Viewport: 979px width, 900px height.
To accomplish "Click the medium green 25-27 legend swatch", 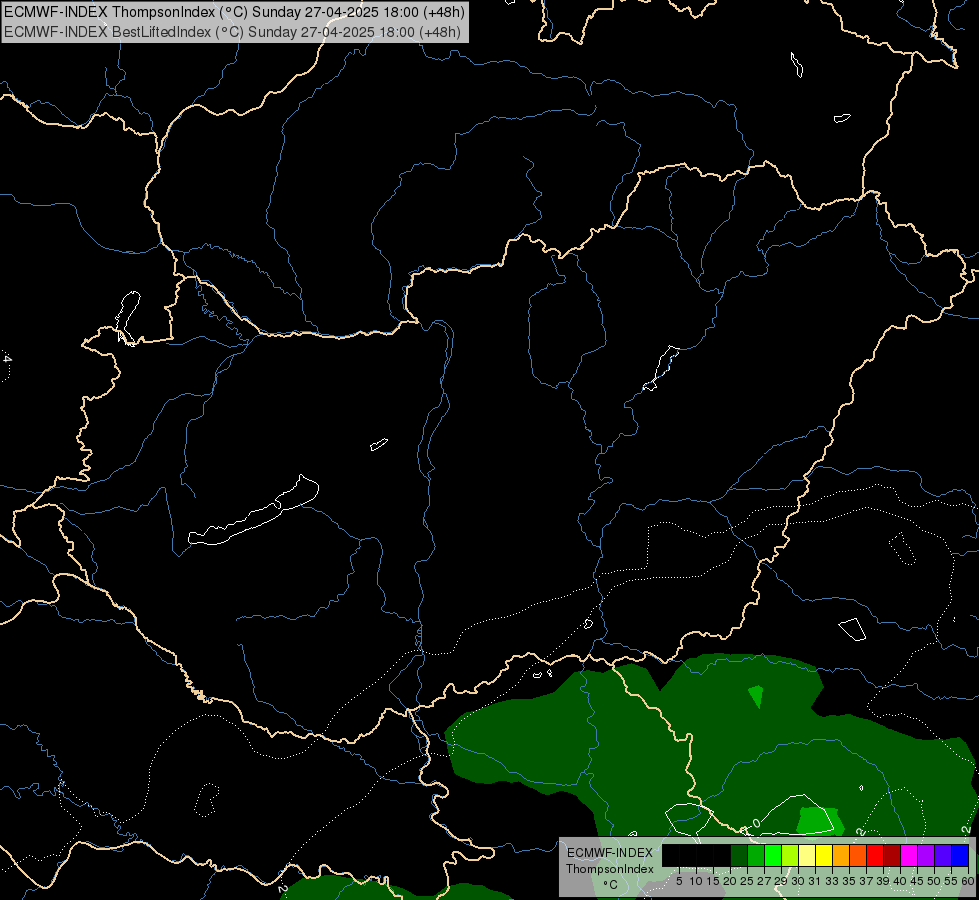I will [x=756, y=855].
